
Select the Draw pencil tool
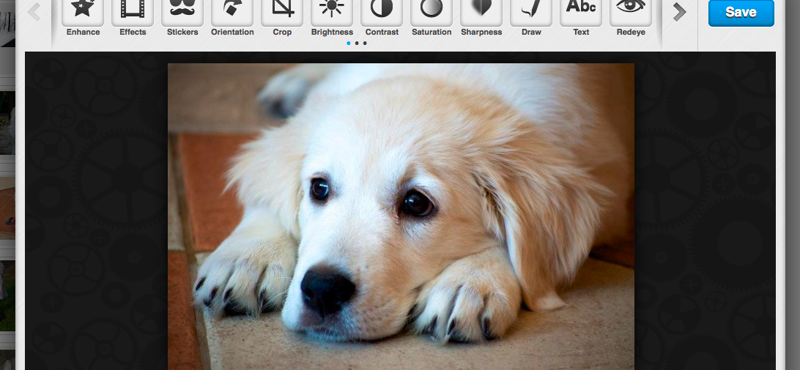(531, 12)
